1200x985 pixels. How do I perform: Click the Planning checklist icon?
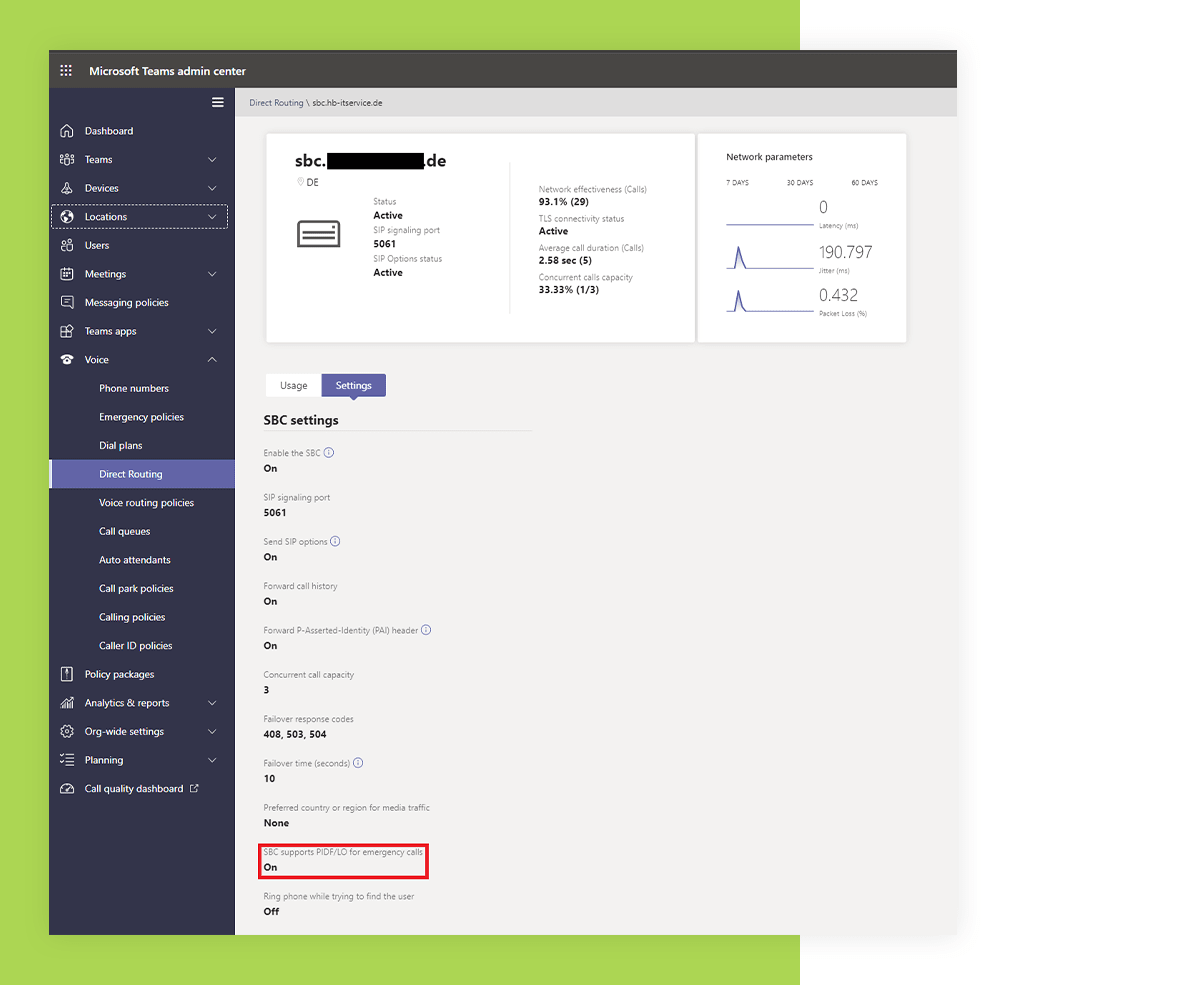click(67, 760)
